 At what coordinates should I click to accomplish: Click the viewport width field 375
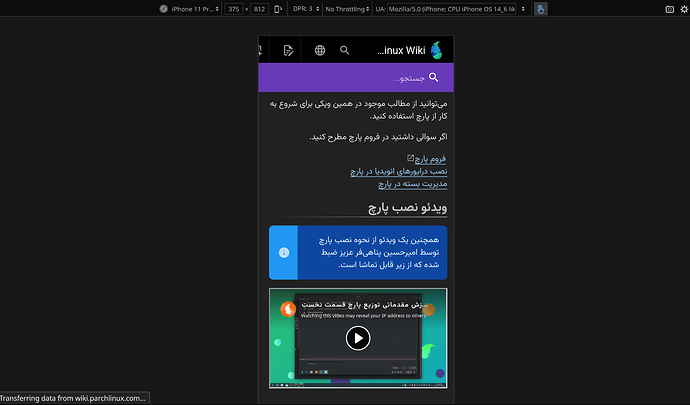pos(234,9)
